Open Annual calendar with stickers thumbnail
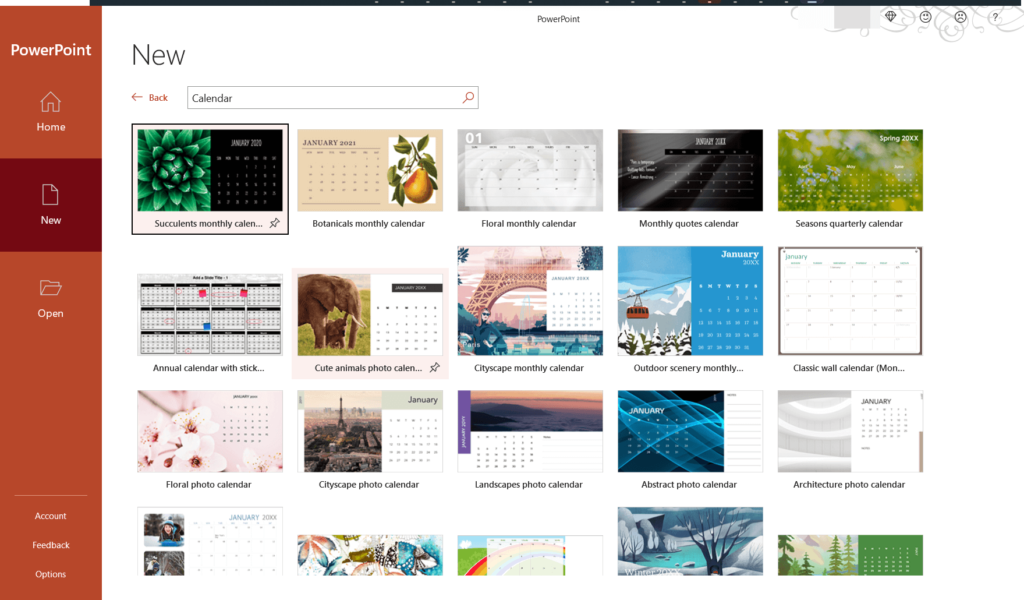The image size is (1024, 600). pyautogui.click(x=210, y=315)
